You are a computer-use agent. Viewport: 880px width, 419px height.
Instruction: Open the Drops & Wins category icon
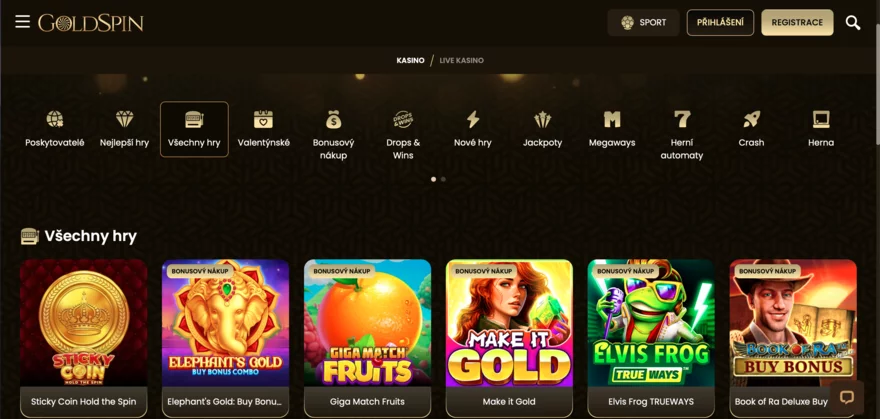tap(403, 119)
